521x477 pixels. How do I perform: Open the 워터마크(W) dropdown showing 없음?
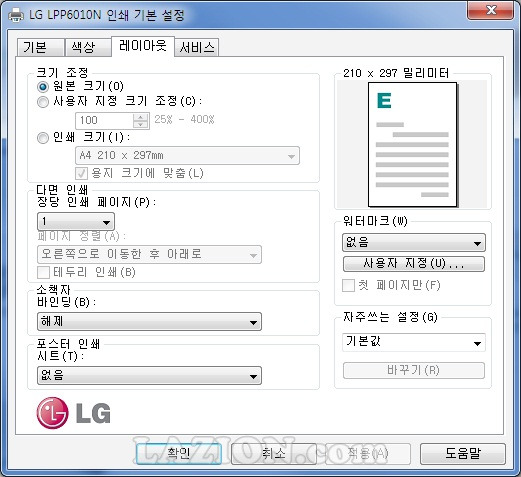pos(414,242)
